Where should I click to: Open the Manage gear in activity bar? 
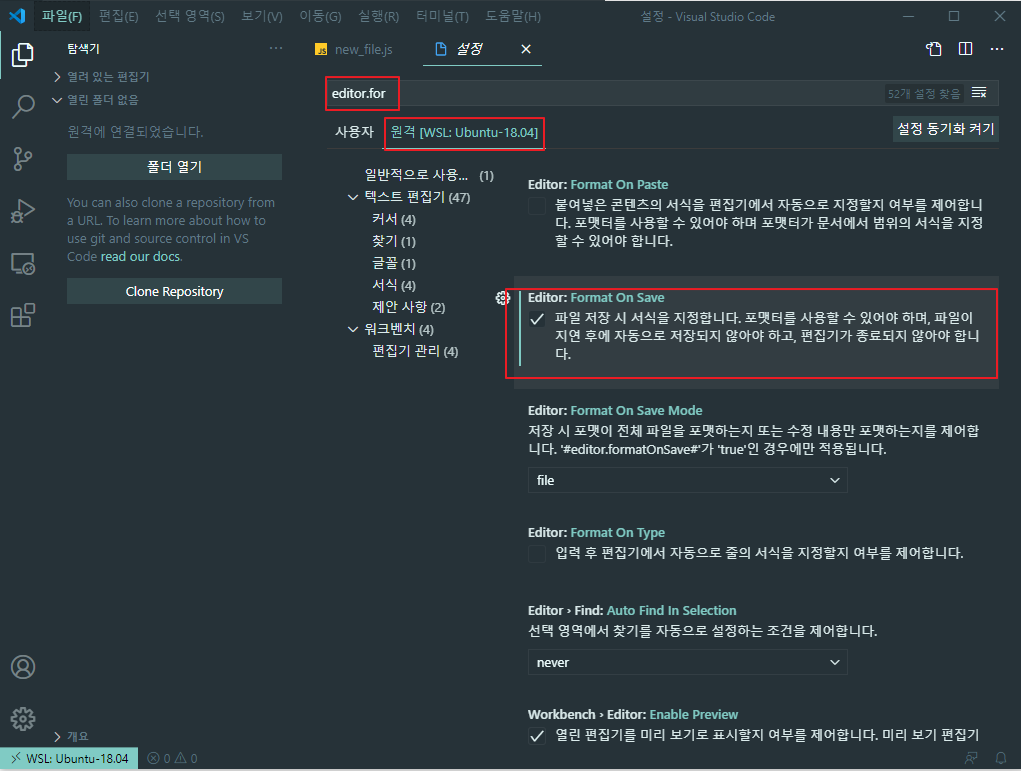coord(23,719)
